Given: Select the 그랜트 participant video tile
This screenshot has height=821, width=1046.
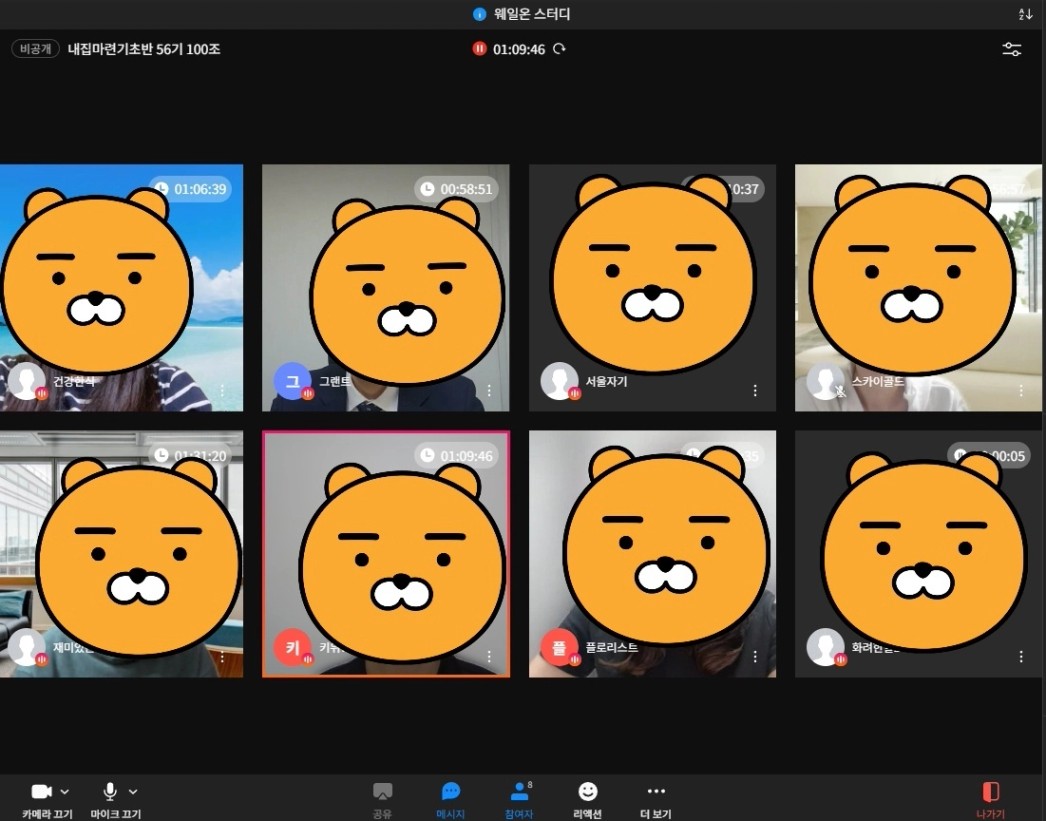Looking at the screenshot, I should coord(386,288).
